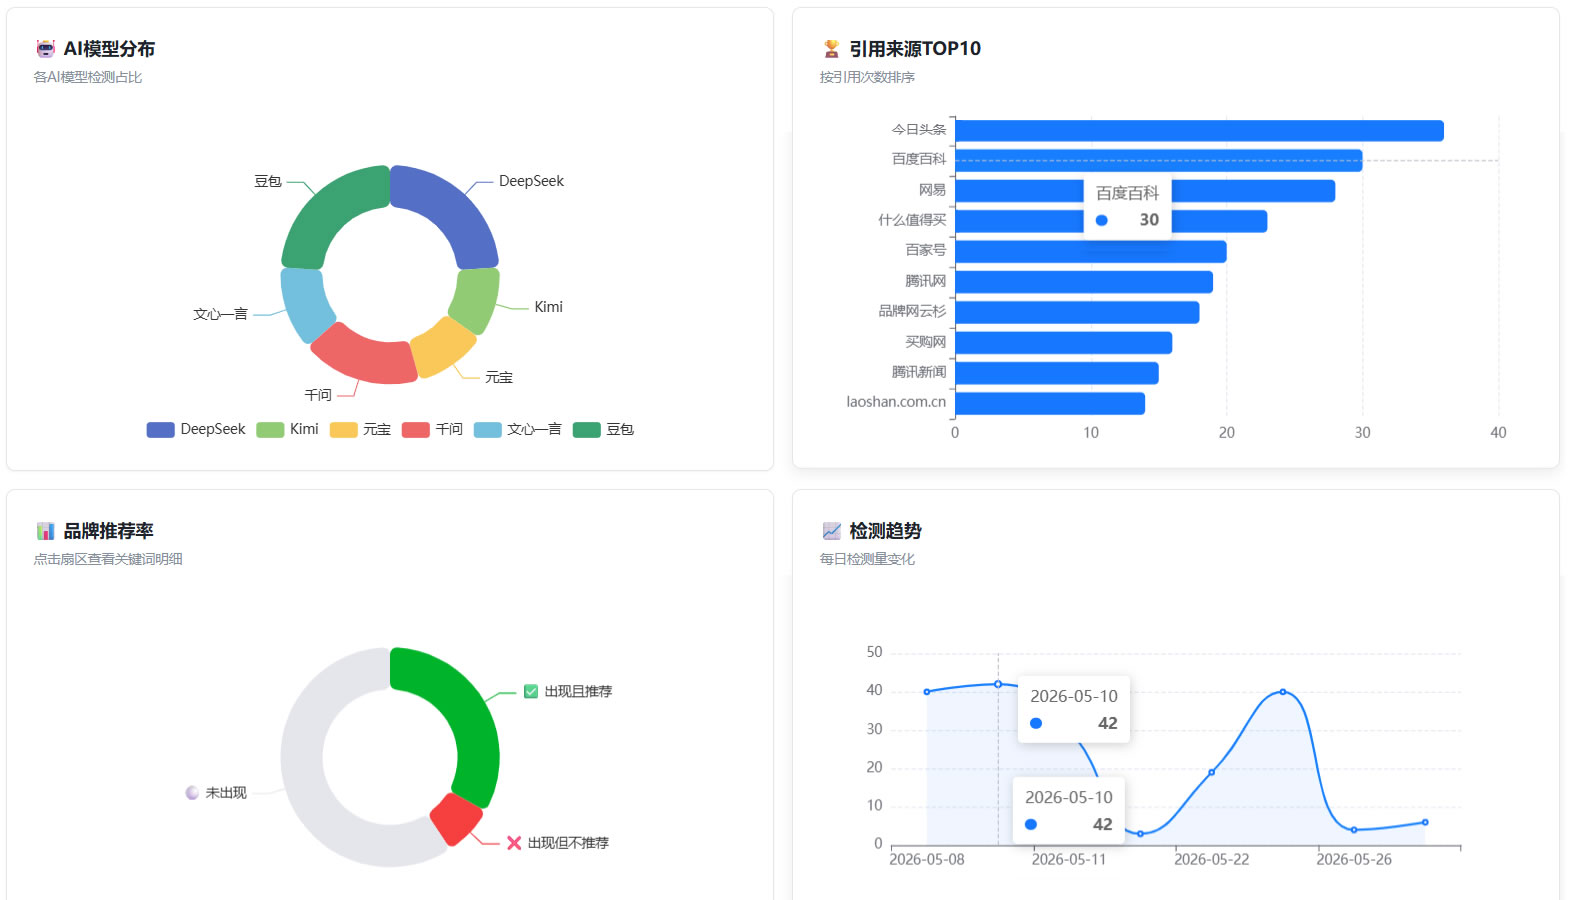Click the 今日头条 bar in TOP10 chart
Viewport: 1580px width, 900px height.
pyautogui.click(x=1199, y=131)
